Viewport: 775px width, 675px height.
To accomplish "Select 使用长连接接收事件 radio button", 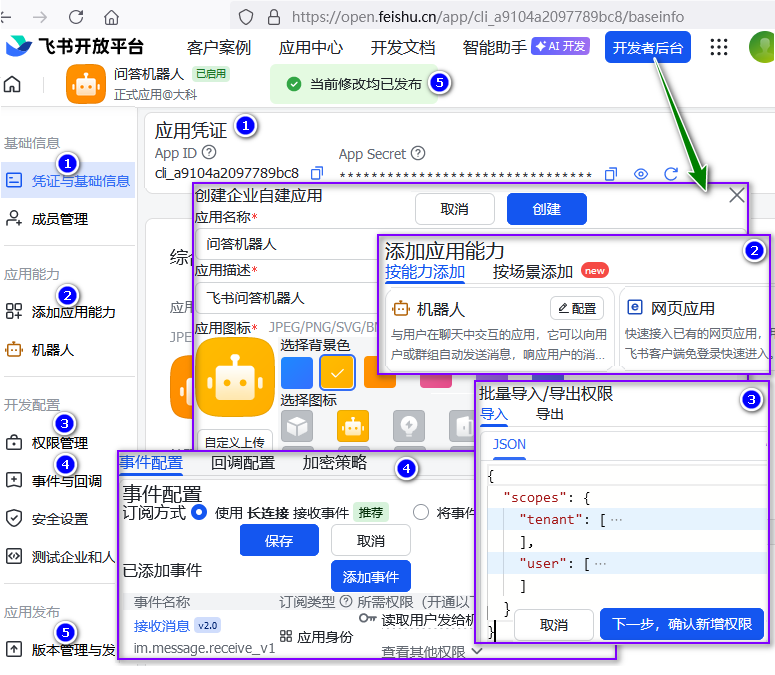I will click(199, 512).
